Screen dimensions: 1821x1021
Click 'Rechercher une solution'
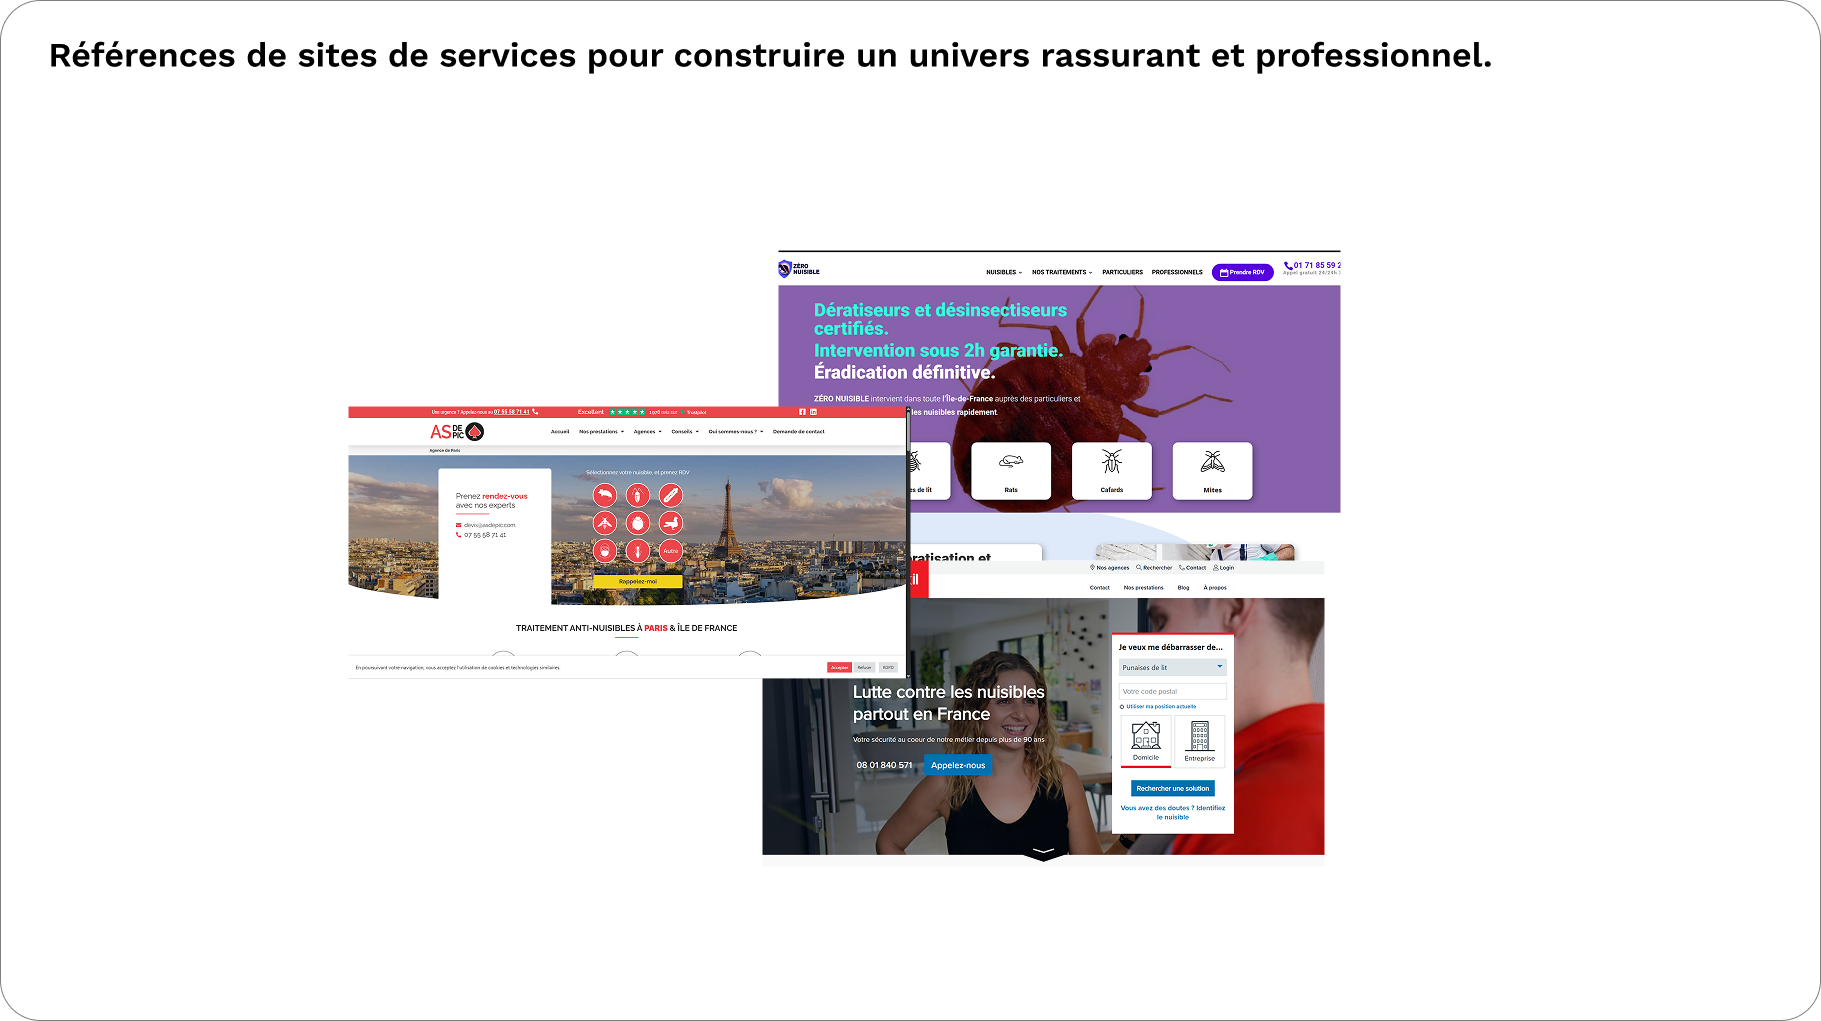click(1172, 788)
